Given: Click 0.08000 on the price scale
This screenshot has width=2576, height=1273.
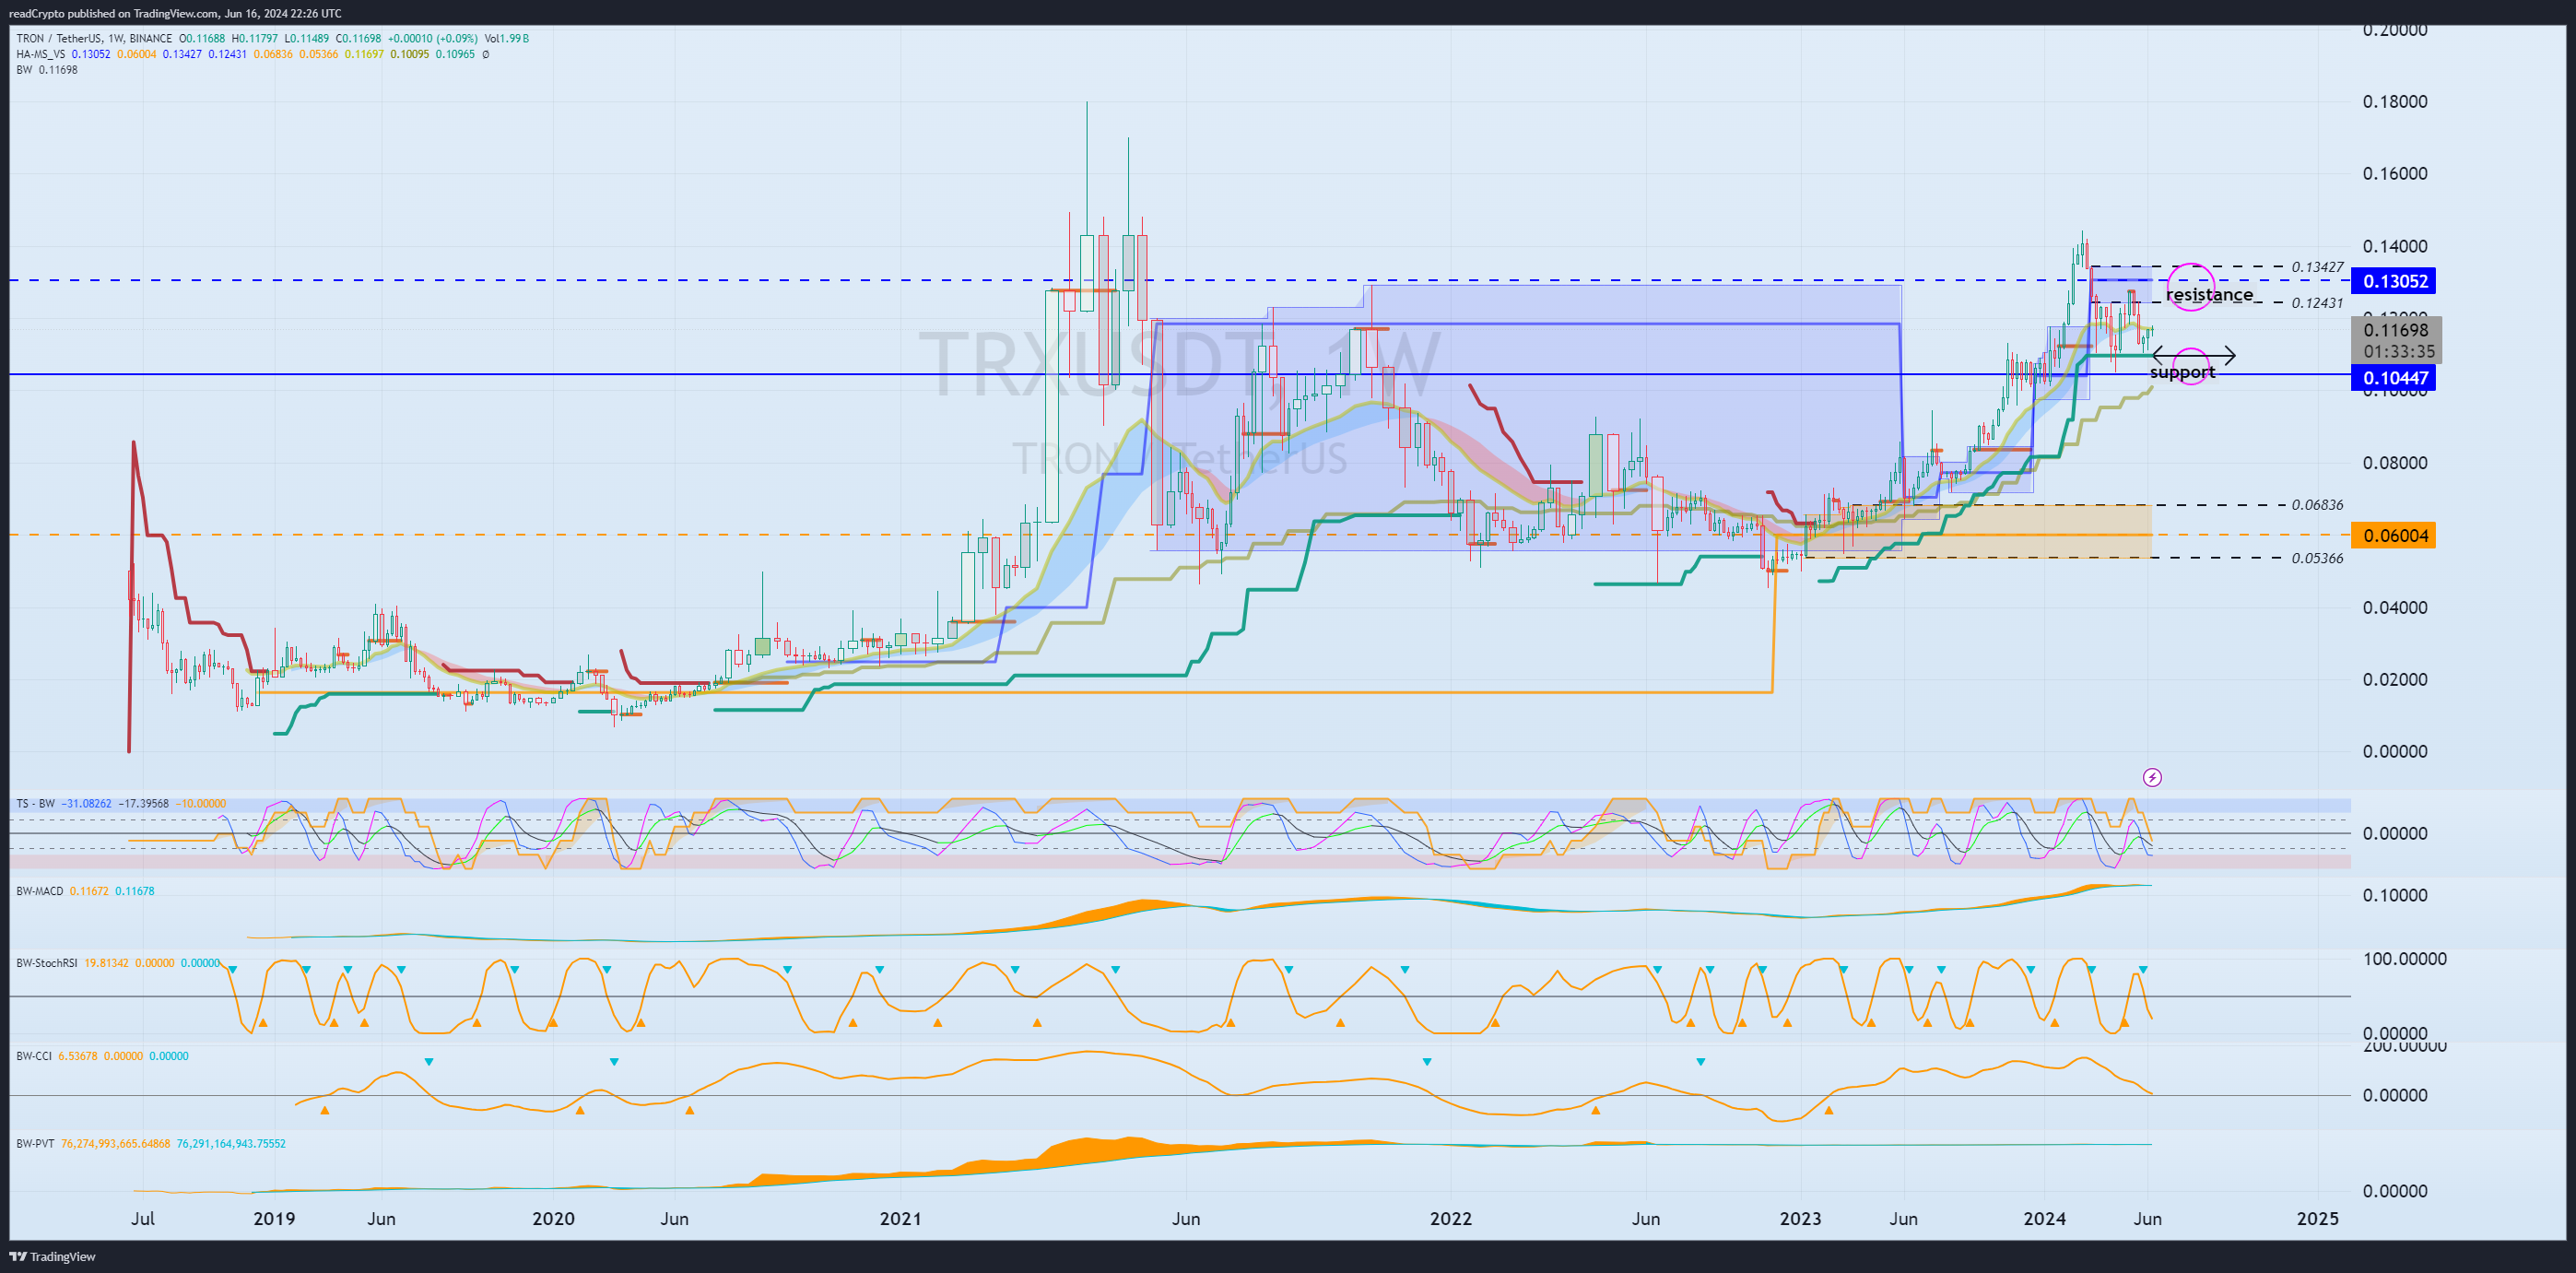Looking at the screenshot, I should point(2395,463).
